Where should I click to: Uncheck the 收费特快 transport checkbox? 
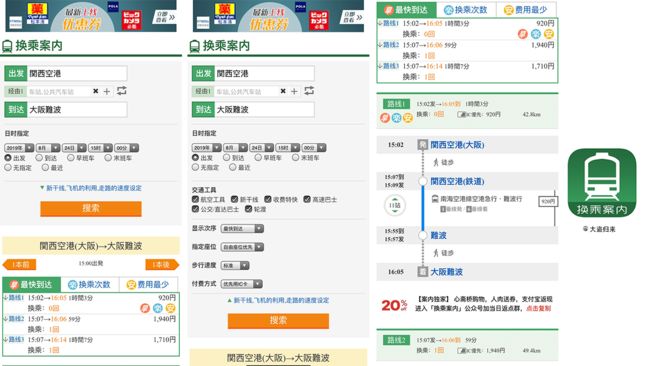[268, 199]
